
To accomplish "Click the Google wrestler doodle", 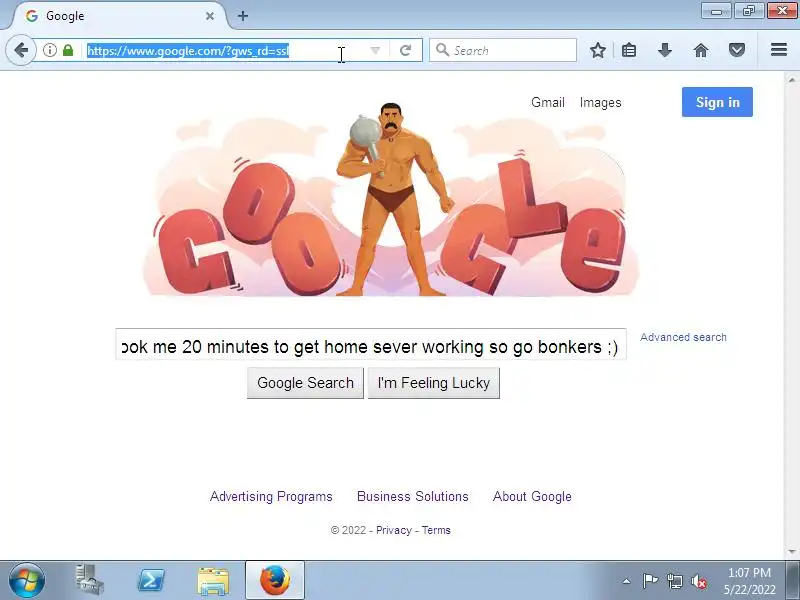I will pos(391,199).
